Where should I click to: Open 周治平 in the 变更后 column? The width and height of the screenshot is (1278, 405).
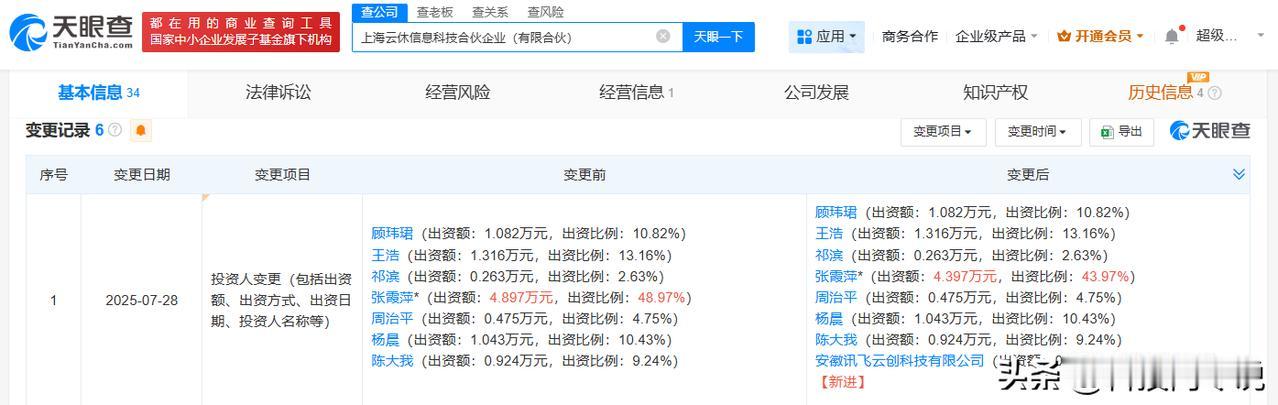tap(836, 298)
